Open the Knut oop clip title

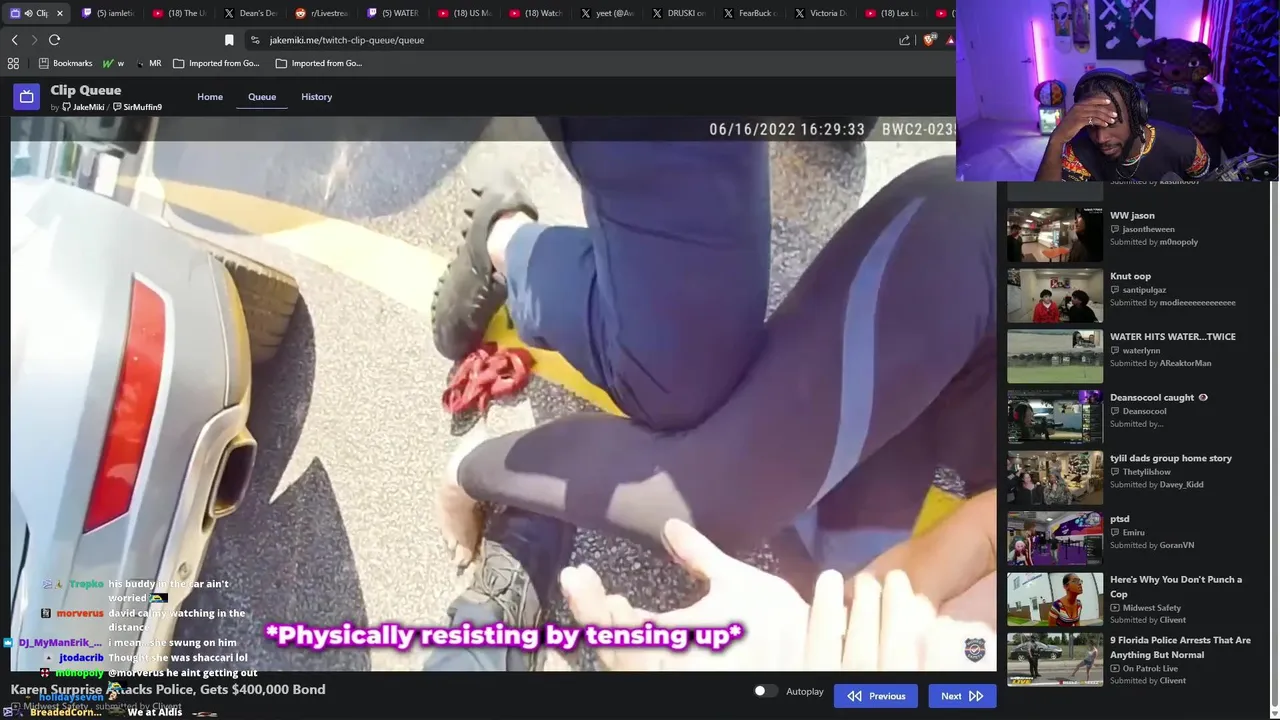[x=1130, y=276]
